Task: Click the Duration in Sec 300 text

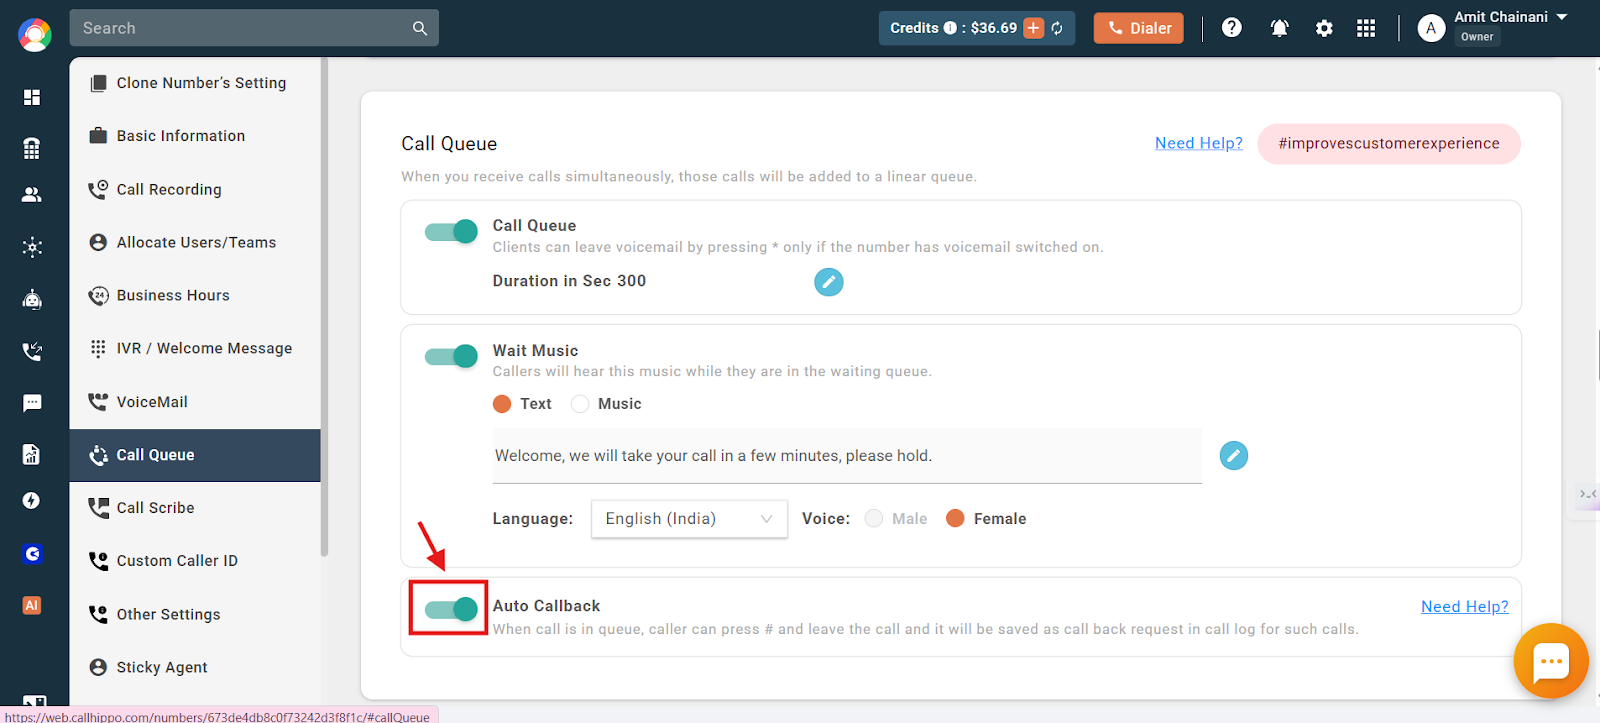Action: (569, 281)
